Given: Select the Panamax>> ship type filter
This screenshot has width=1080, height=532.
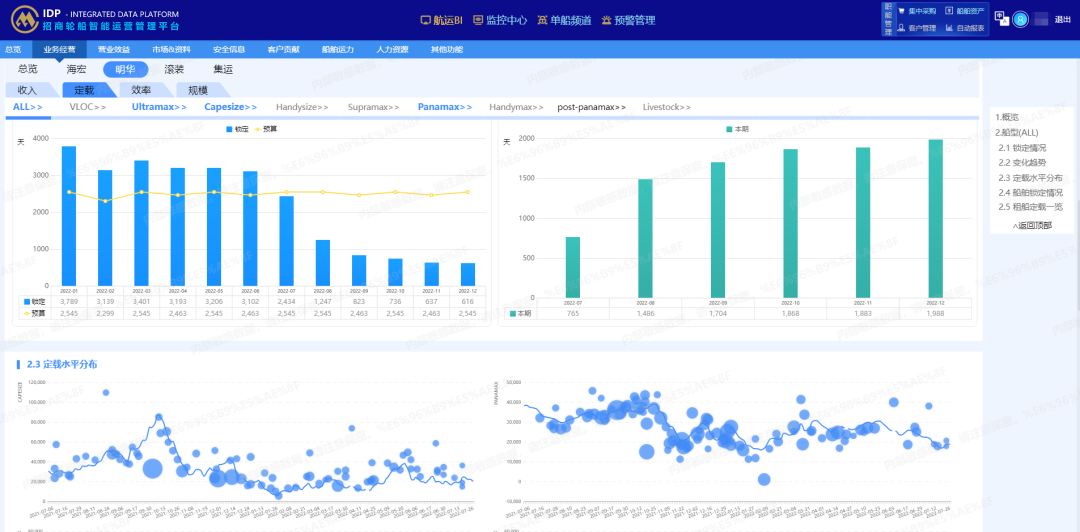Looking at the screenshot, I should coord(445,107).
